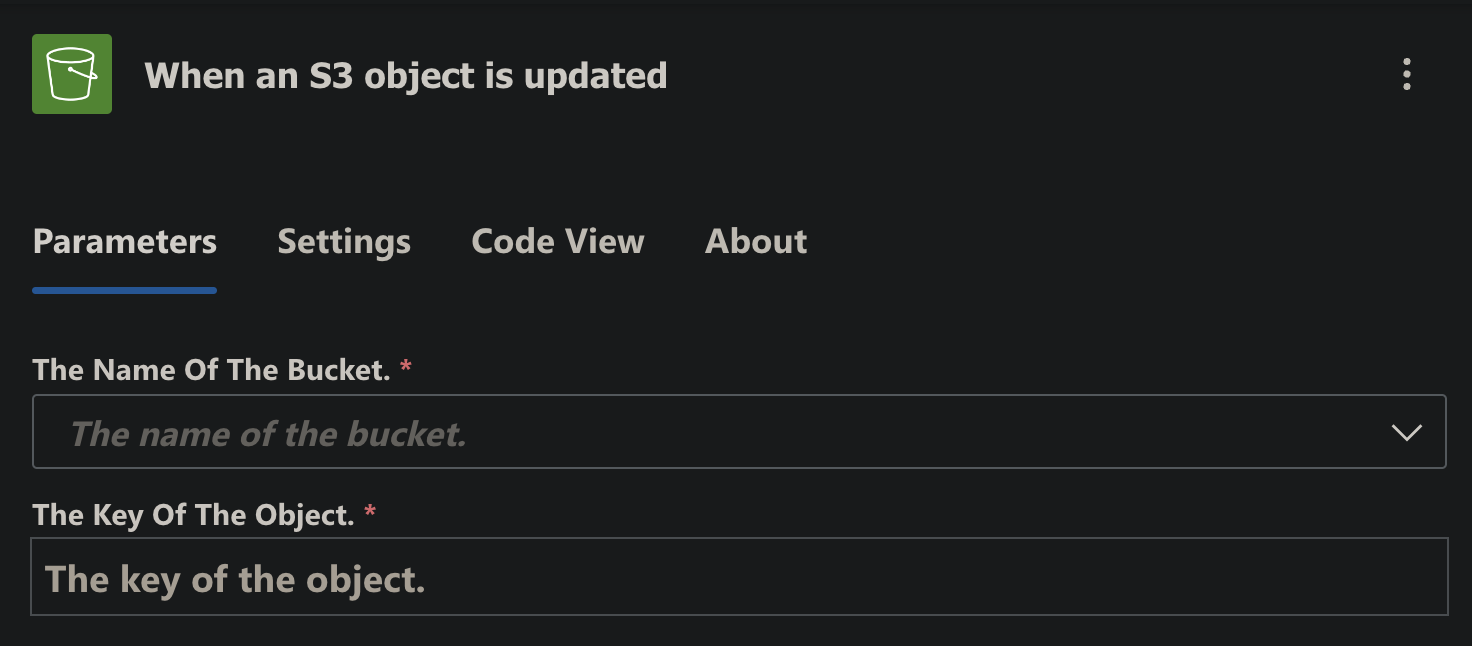Expand the bucket name dropdown chevron
This screenshot has height=646, width=1472.
click(1406, 432)
